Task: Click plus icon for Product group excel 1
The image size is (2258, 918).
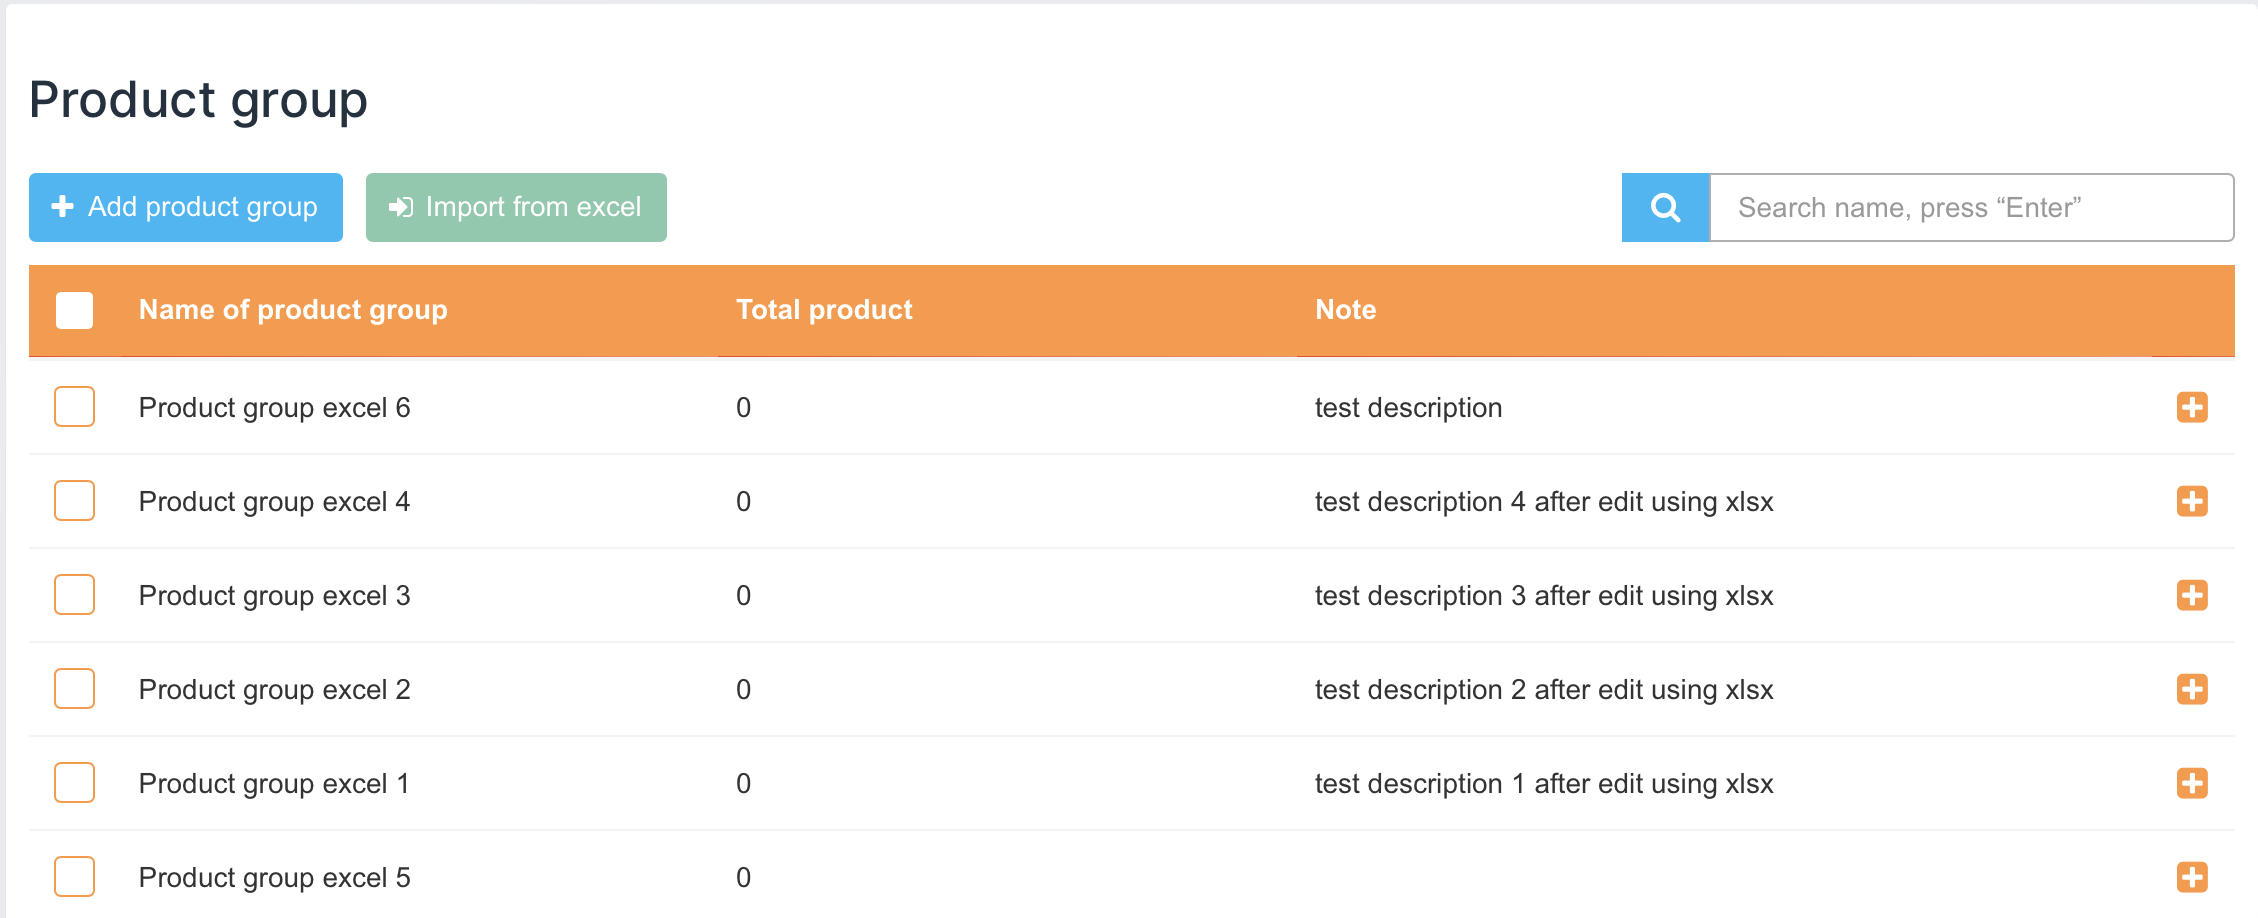Action: (2192, 783)
